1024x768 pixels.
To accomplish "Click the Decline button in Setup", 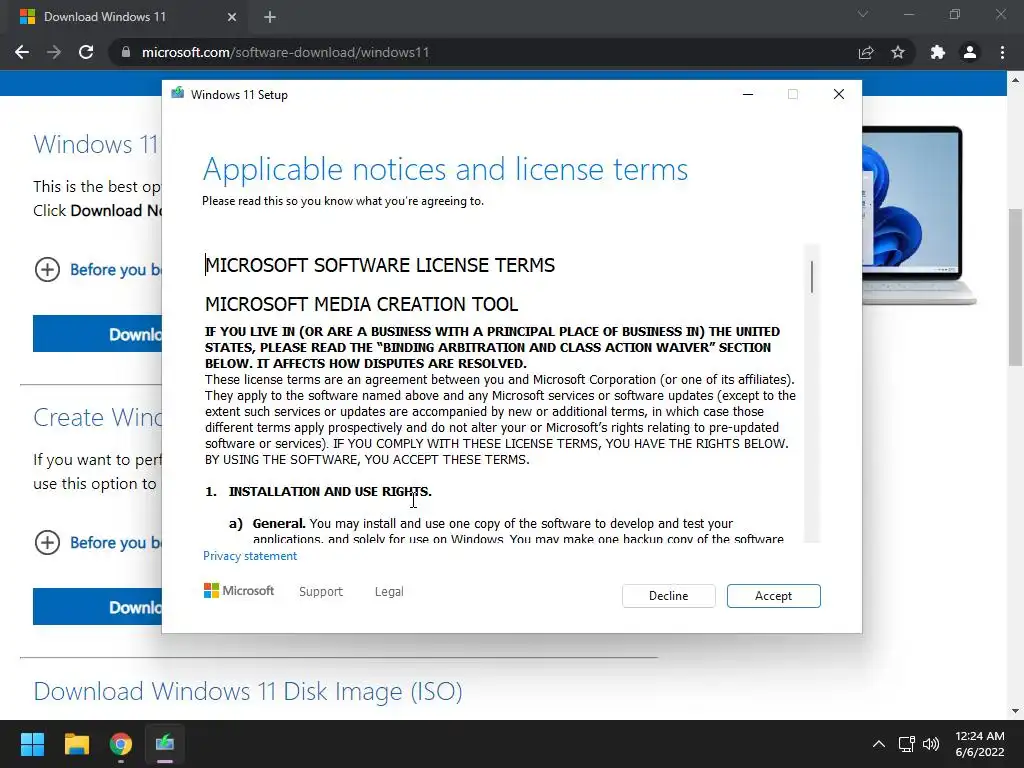I will coord(668,596).
